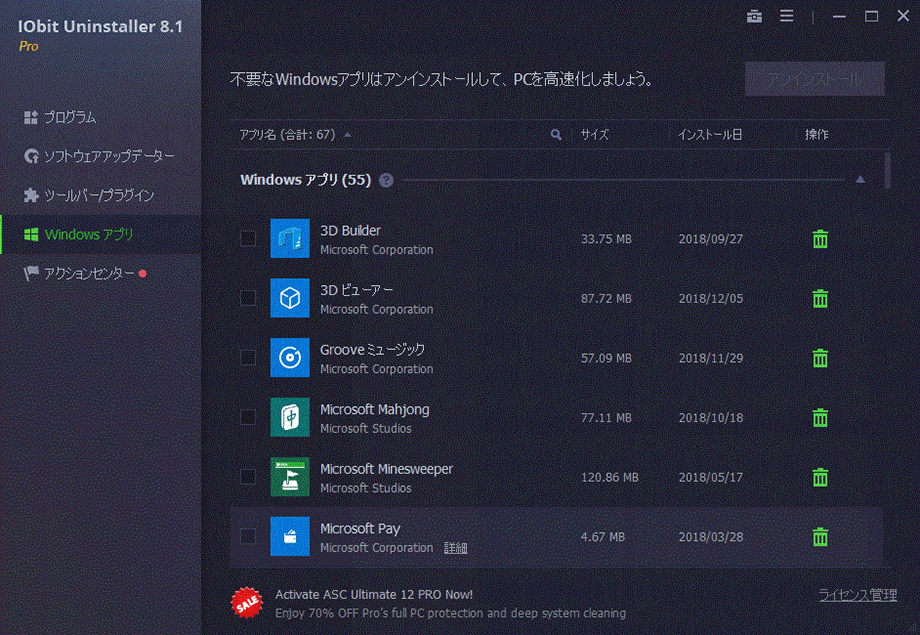Select the Groove ミュージック checkbox

click(248, 357)
